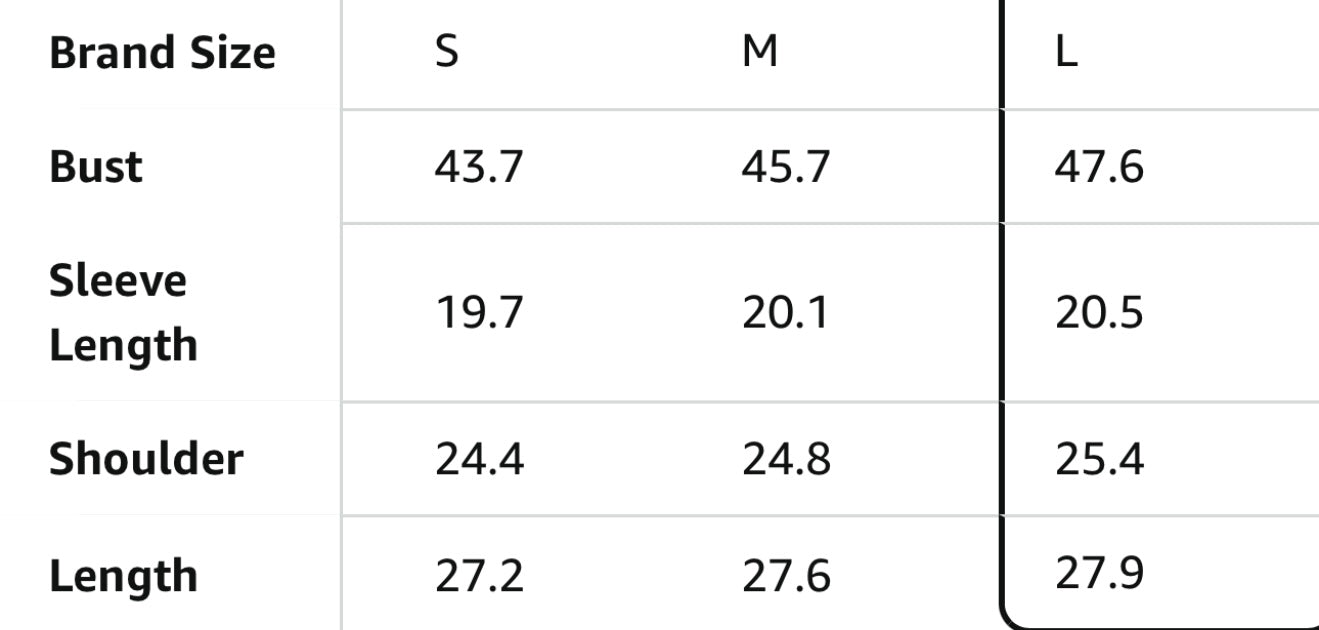Select the L size column header
Image resolution: width=1319 pixels, height=630 pixels.
(1067, 53)
